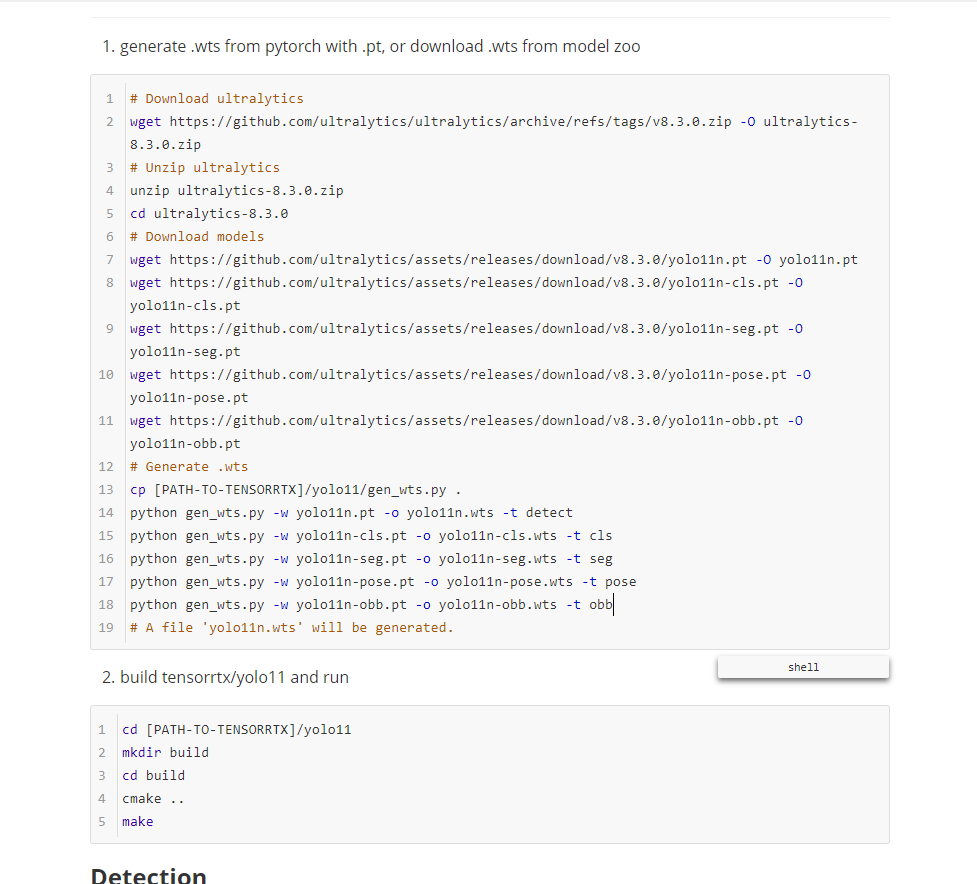Click the '# Generate .wts' comment line
Image resolution: width=977 pixels, height=884 pixels.
(189, 466)
